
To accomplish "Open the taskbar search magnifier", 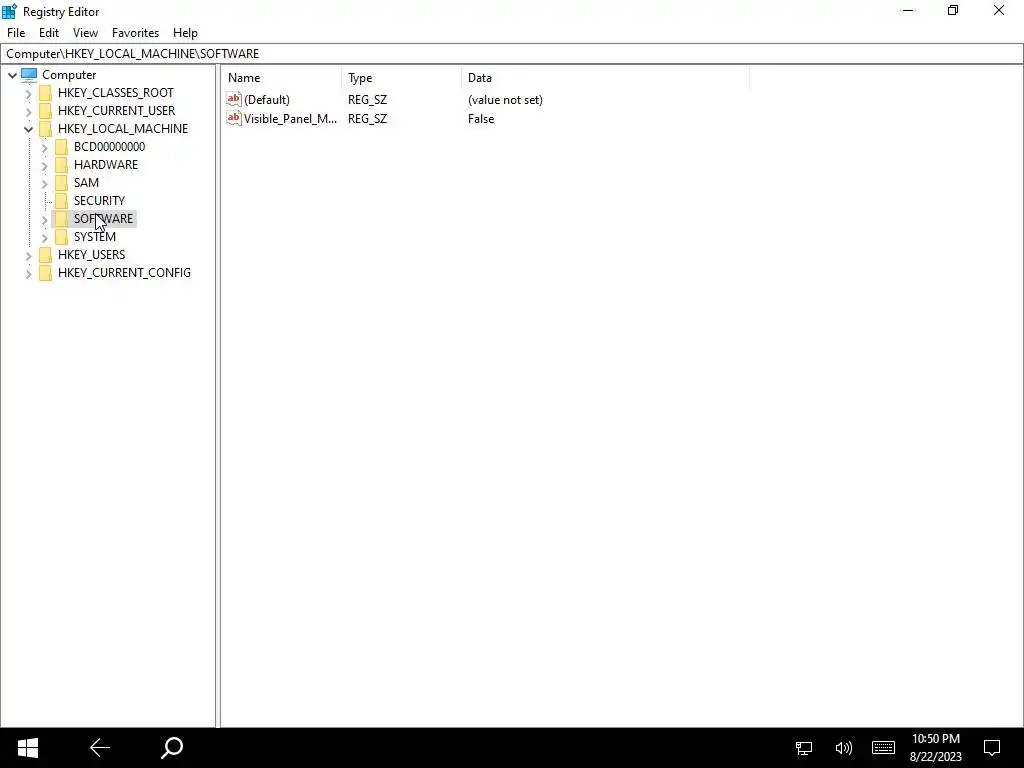I will [x=172, y=748].
